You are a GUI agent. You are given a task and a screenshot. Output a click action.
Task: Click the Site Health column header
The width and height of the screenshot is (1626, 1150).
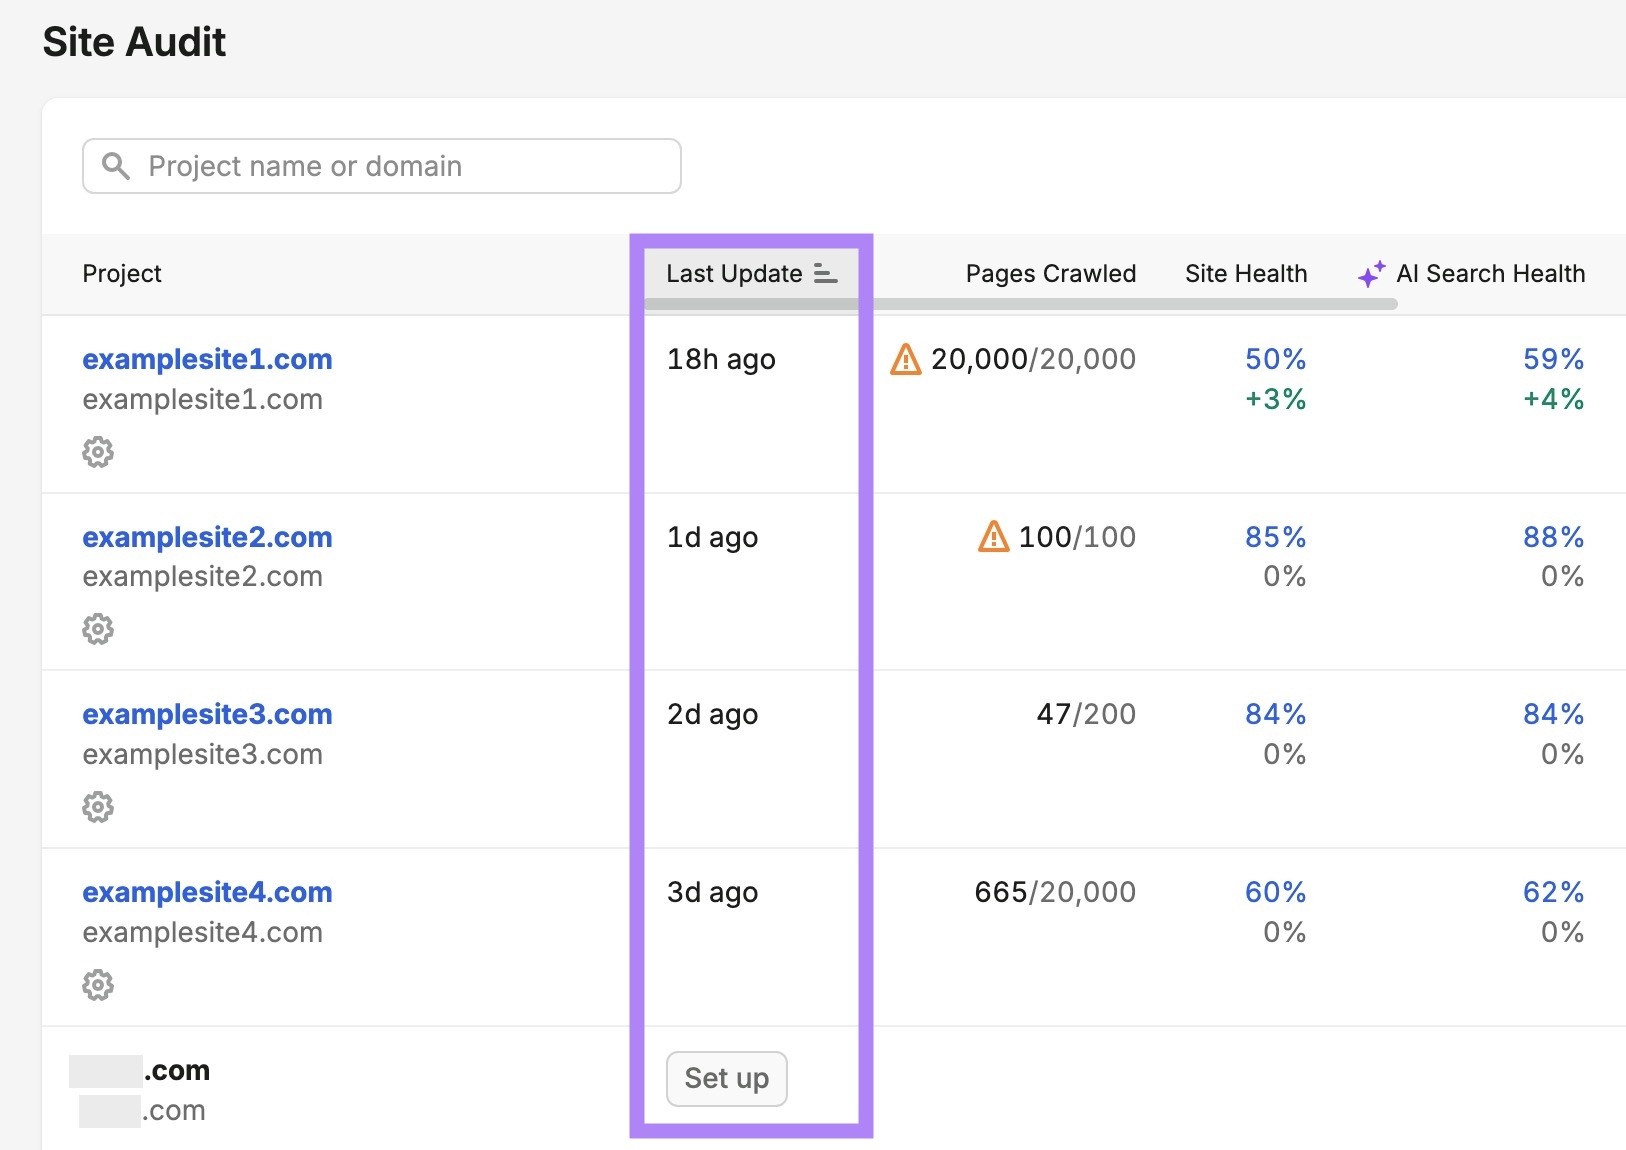1246,273
